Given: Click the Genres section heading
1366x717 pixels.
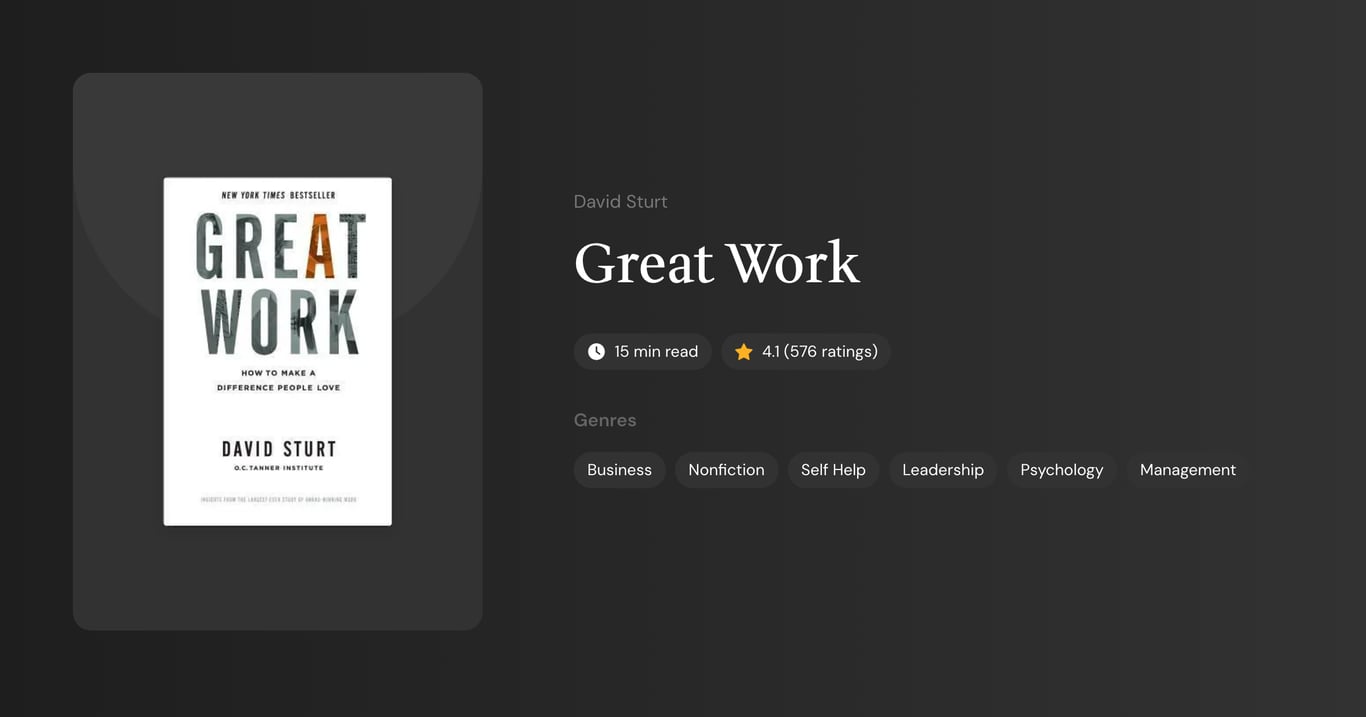Looking at the screenshot, I should coord(605,420).
